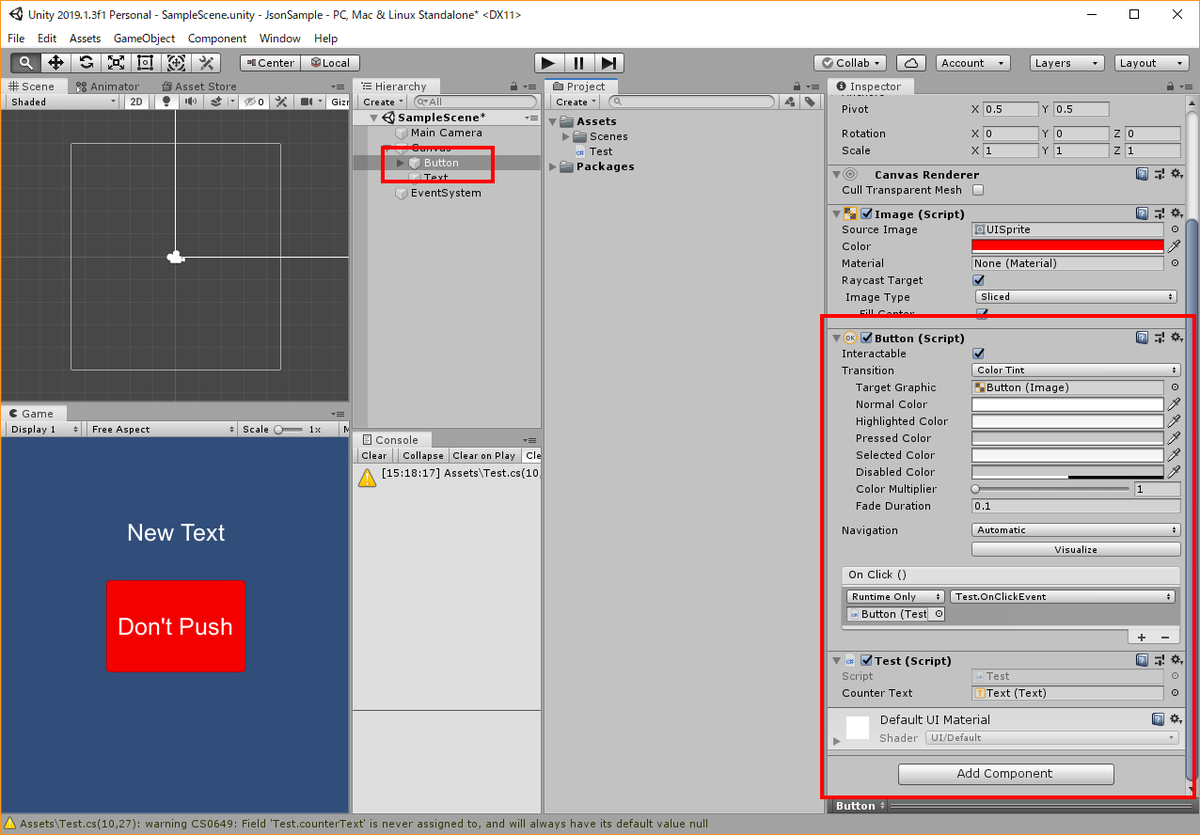Screen dimensions: 1200x835
Task: Click Add Component button
Action: point(1005,774)
